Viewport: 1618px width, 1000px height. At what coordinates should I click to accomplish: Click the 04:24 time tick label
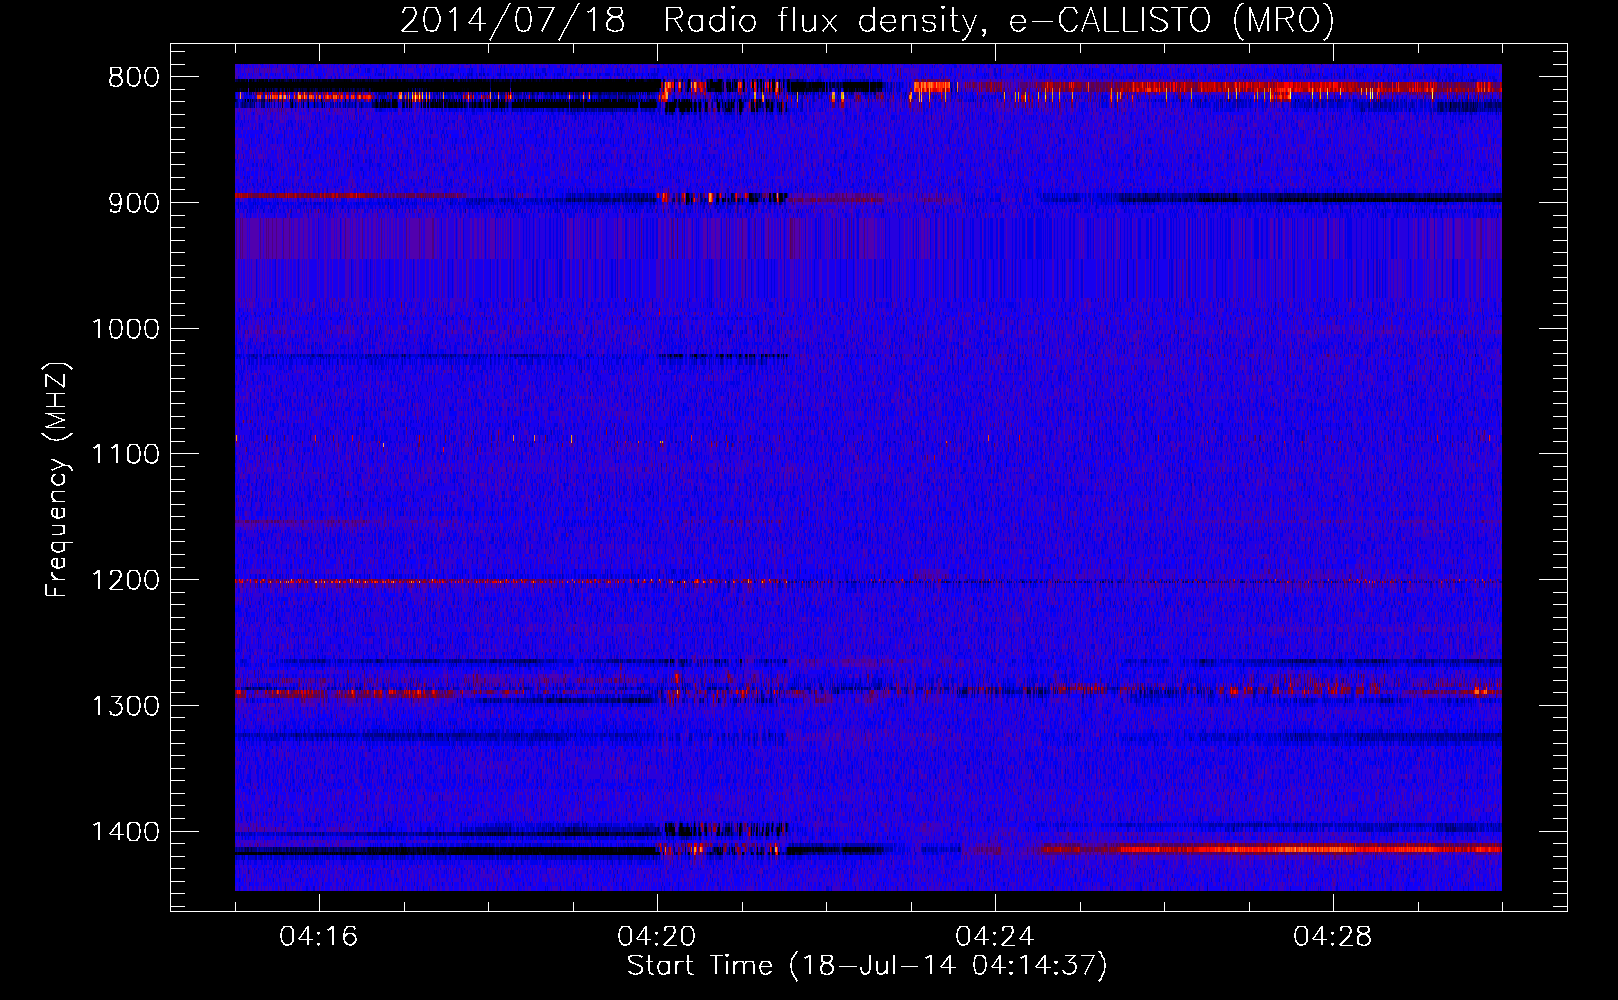point(995,937)
